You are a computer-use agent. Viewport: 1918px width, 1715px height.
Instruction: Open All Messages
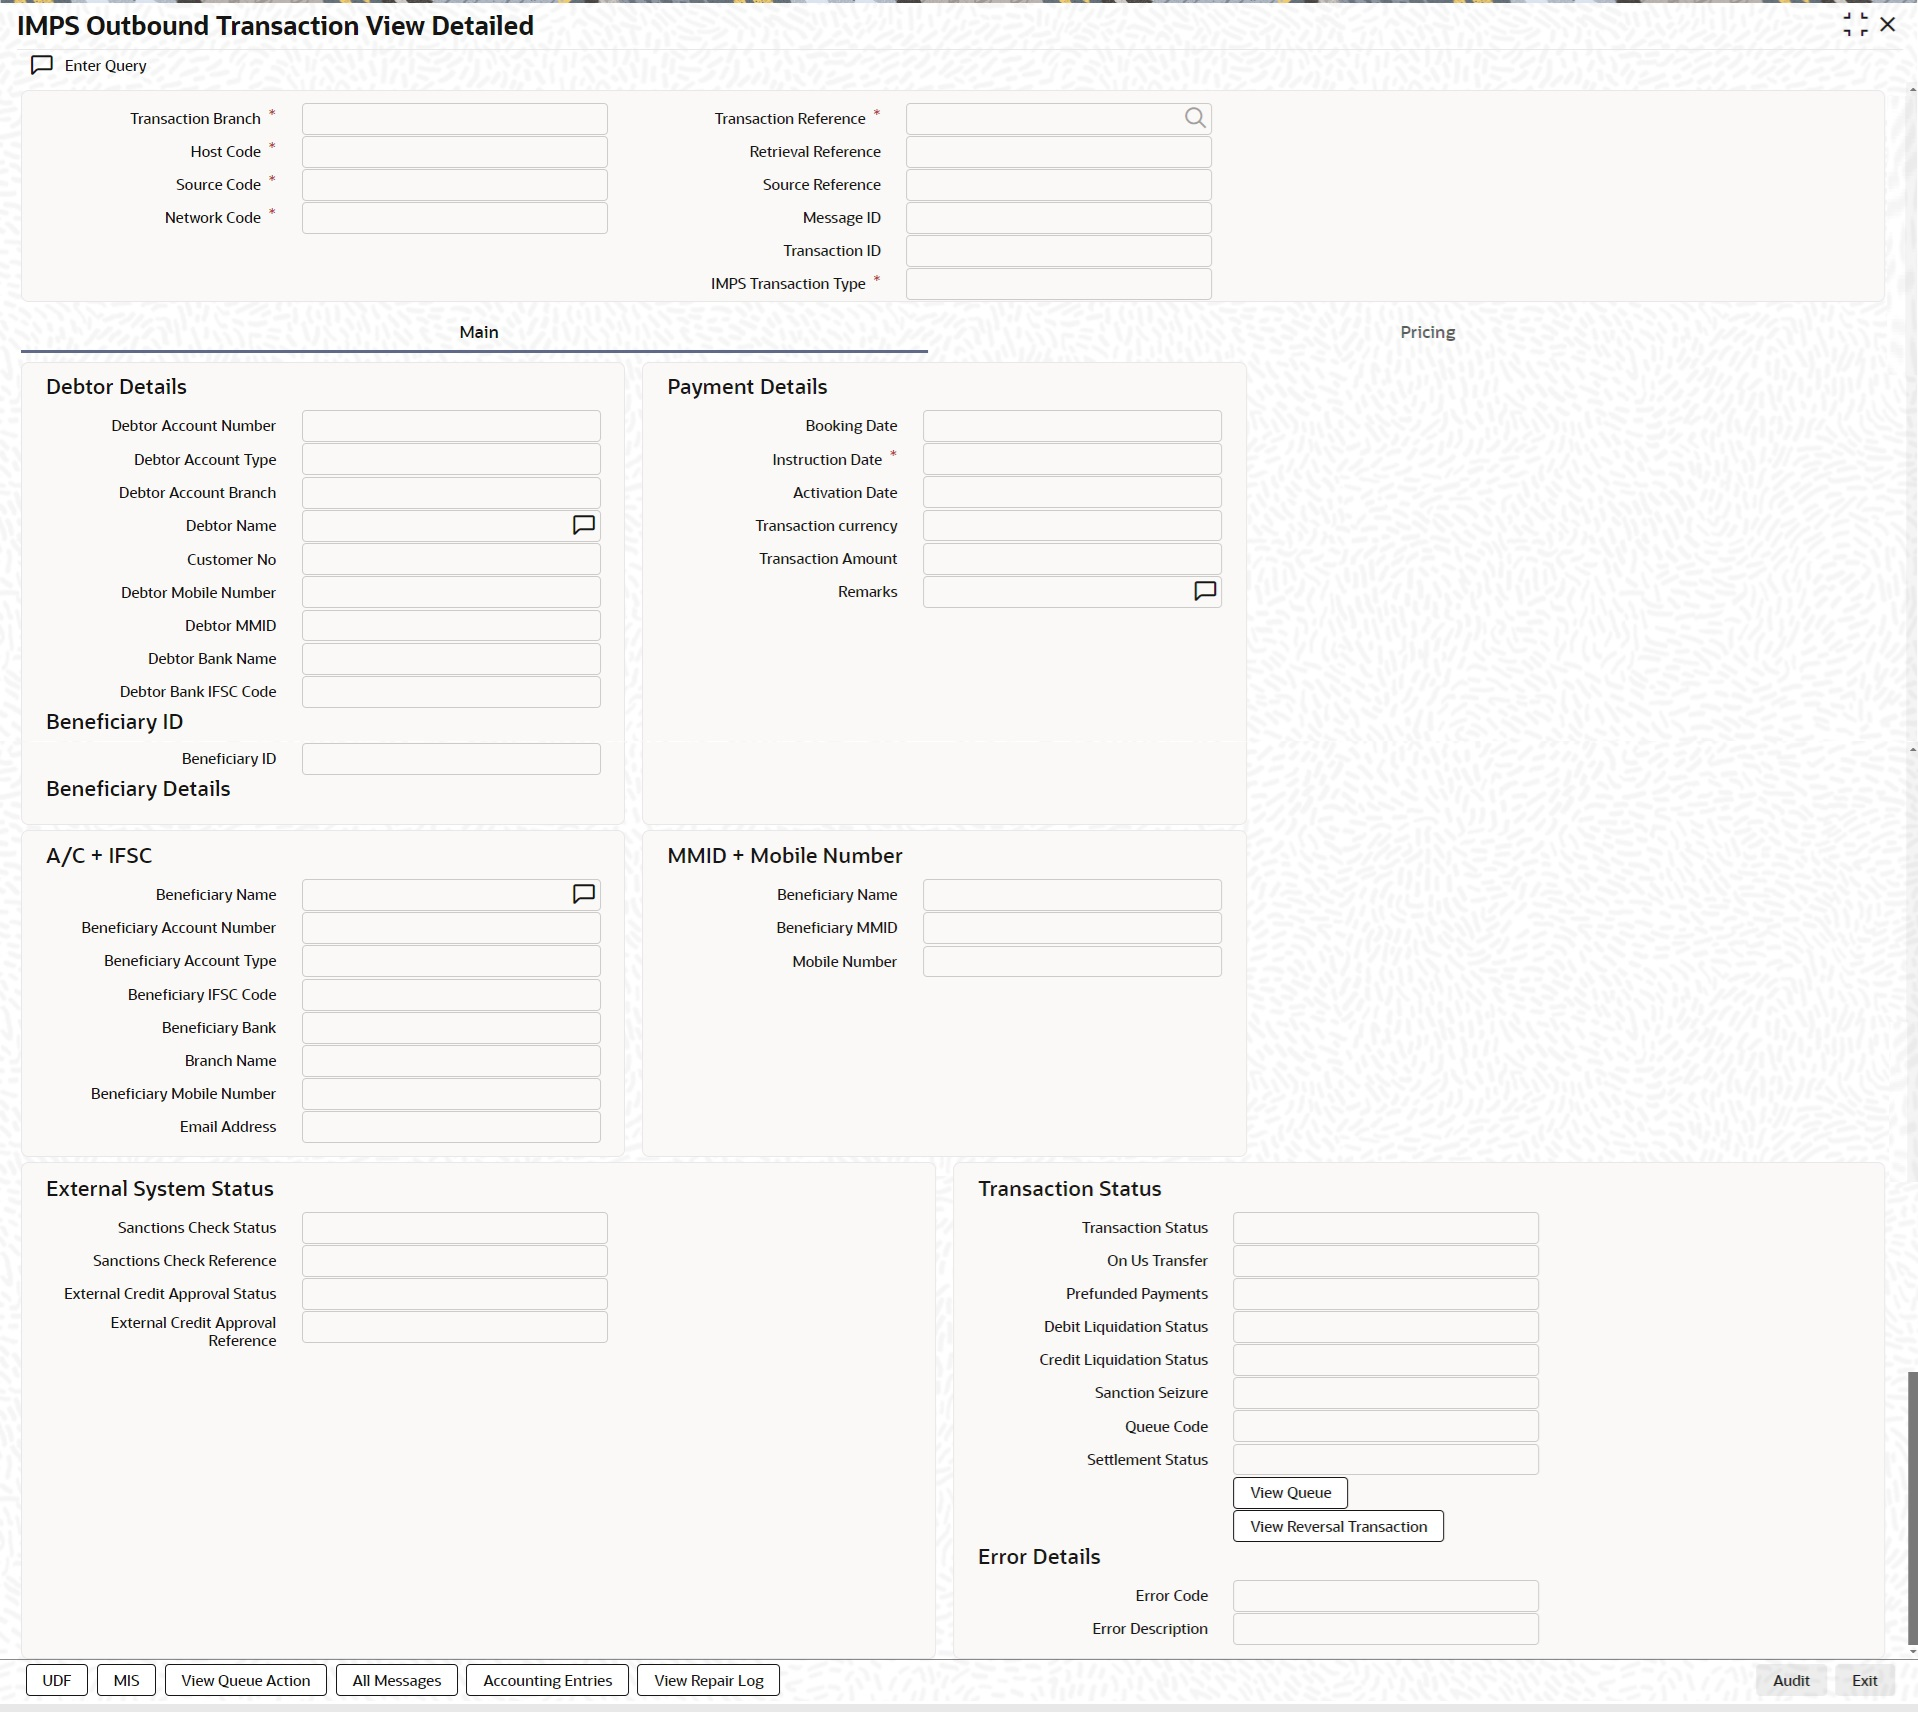click(397, 1681)
